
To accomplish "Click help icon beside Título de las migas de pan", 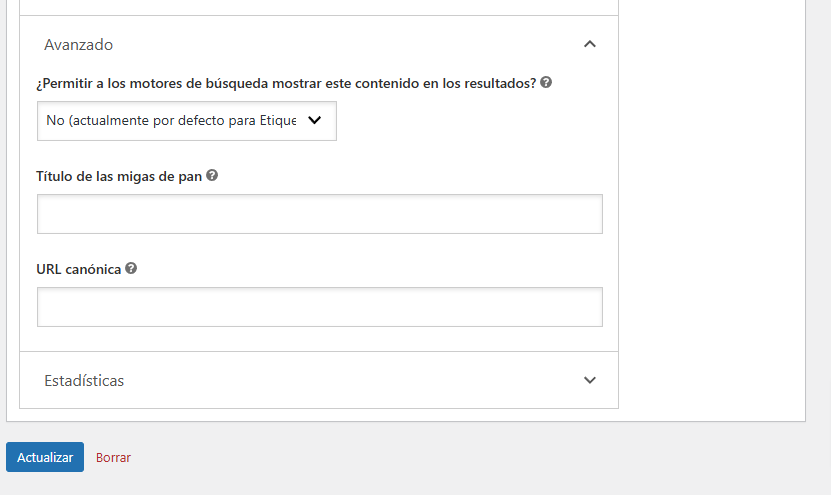I will (212, 175).
